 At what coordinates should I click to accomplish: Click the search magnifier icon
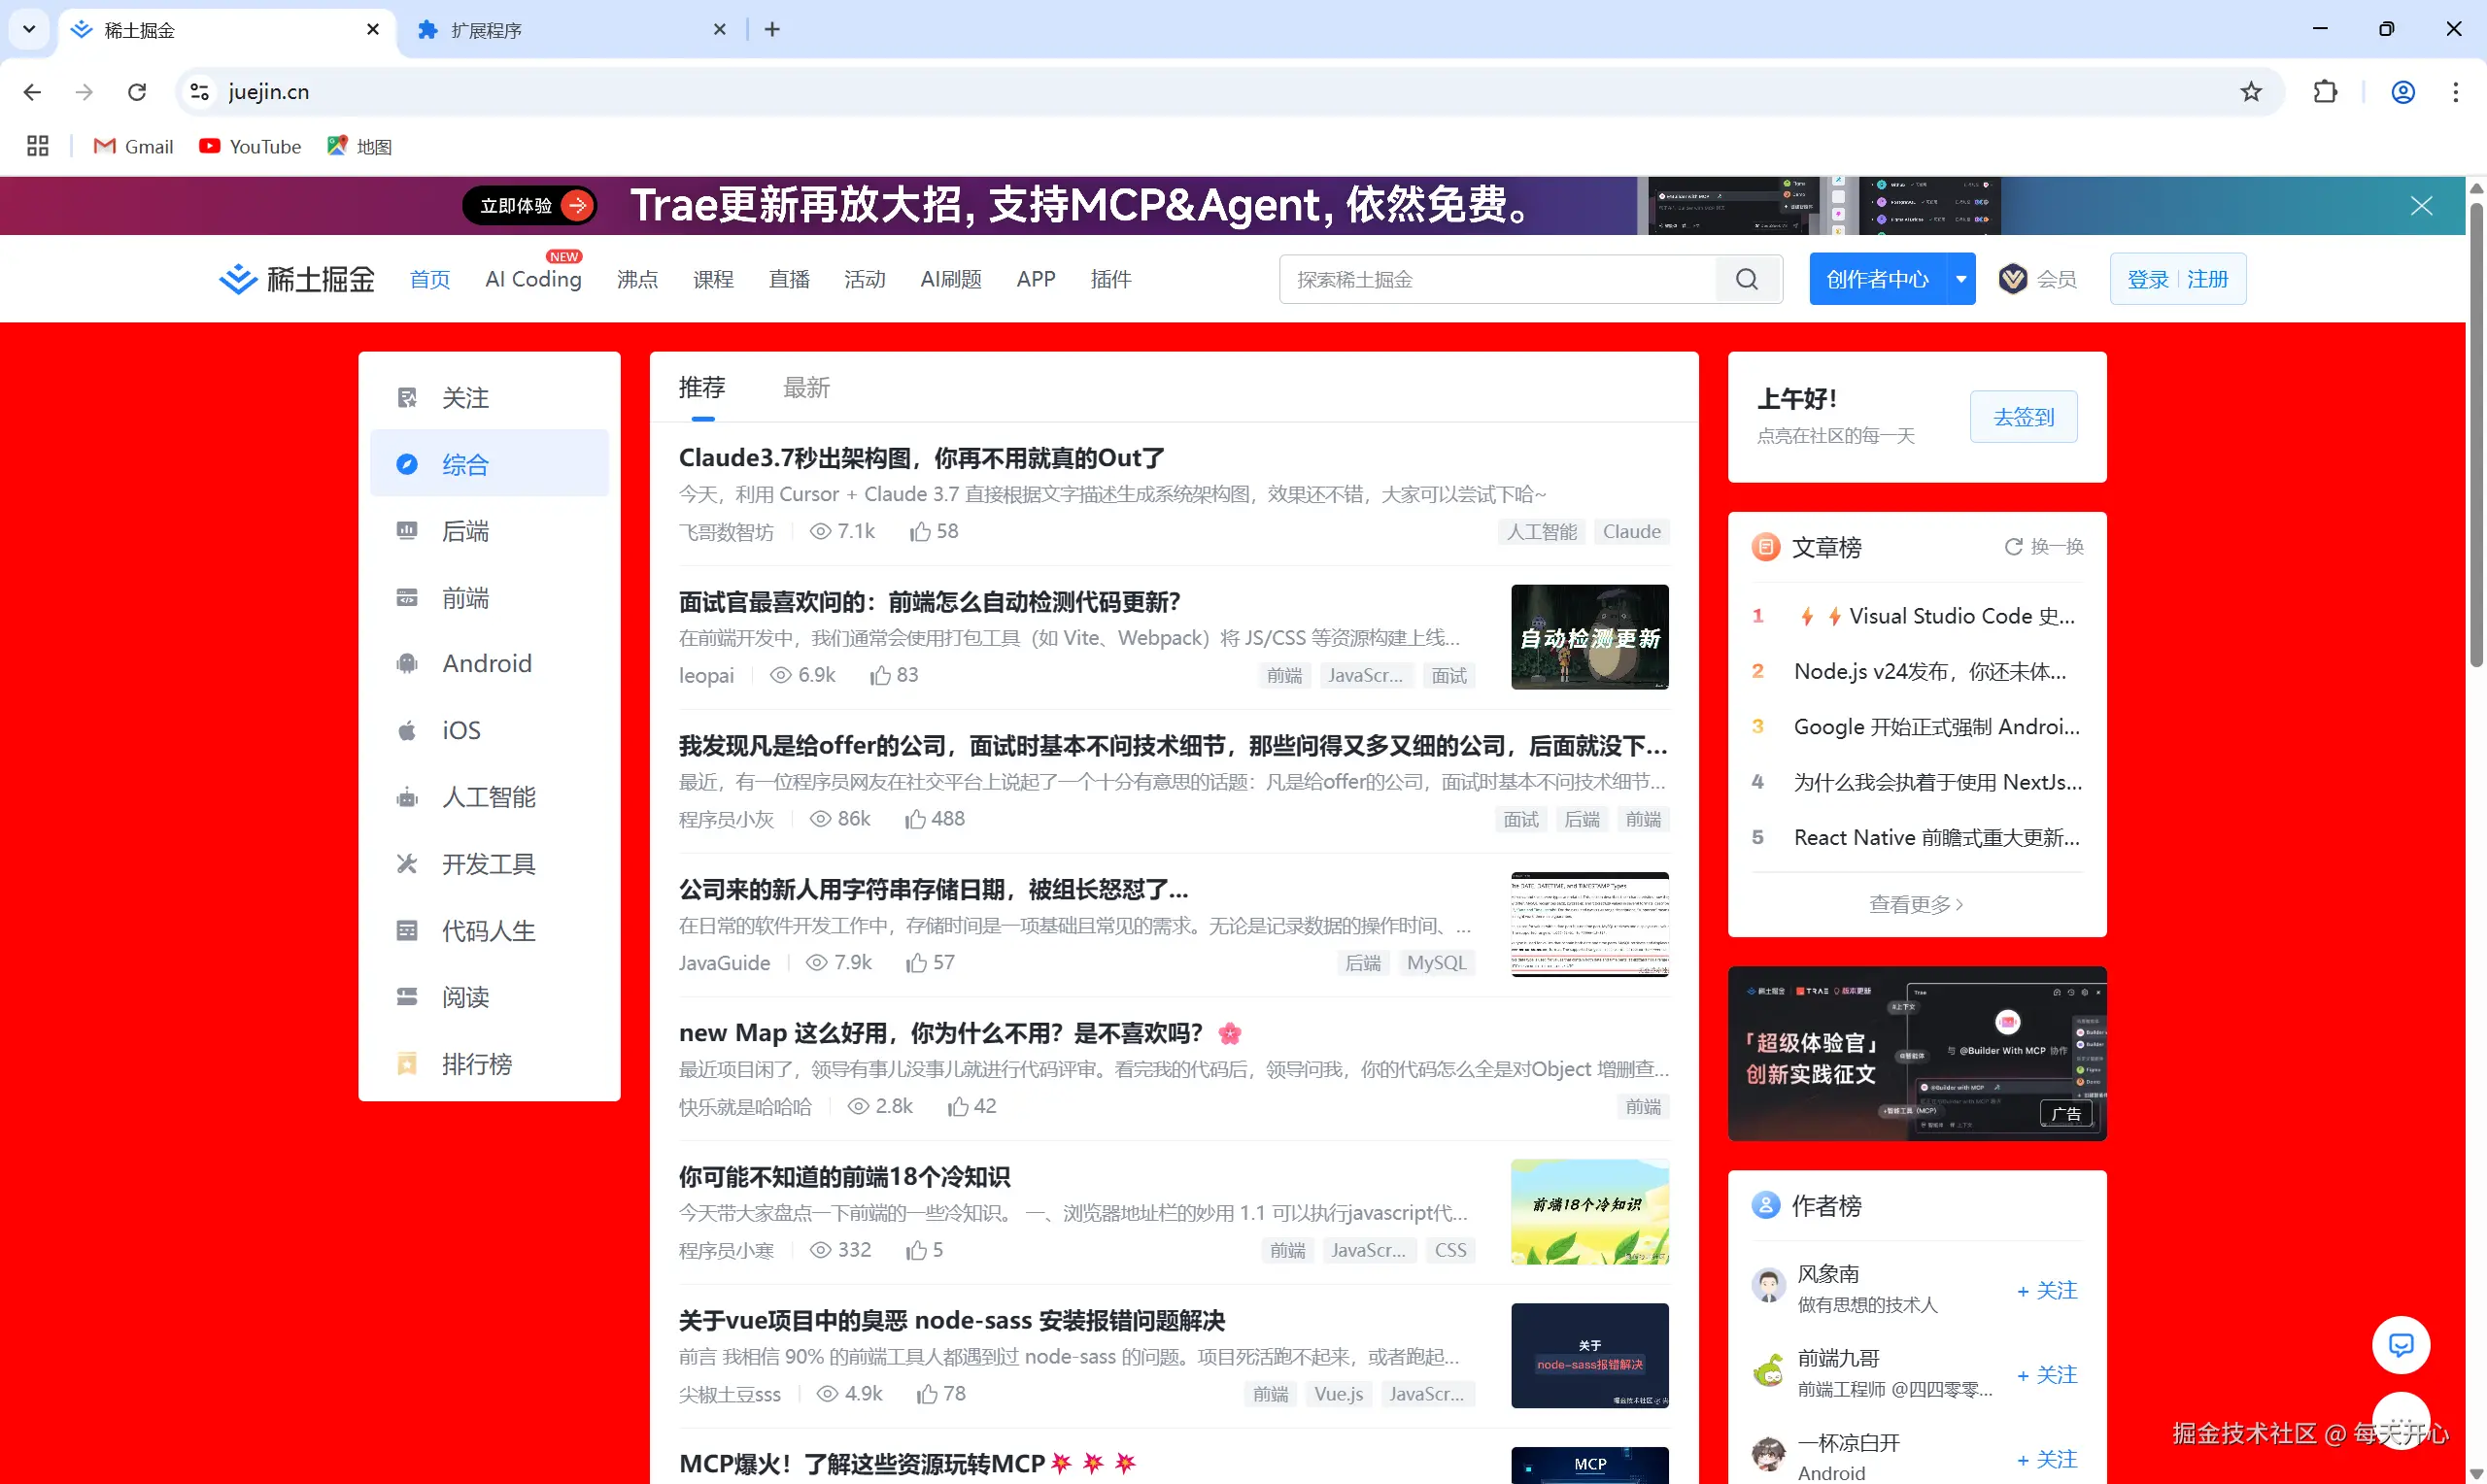coord(1747,279)
